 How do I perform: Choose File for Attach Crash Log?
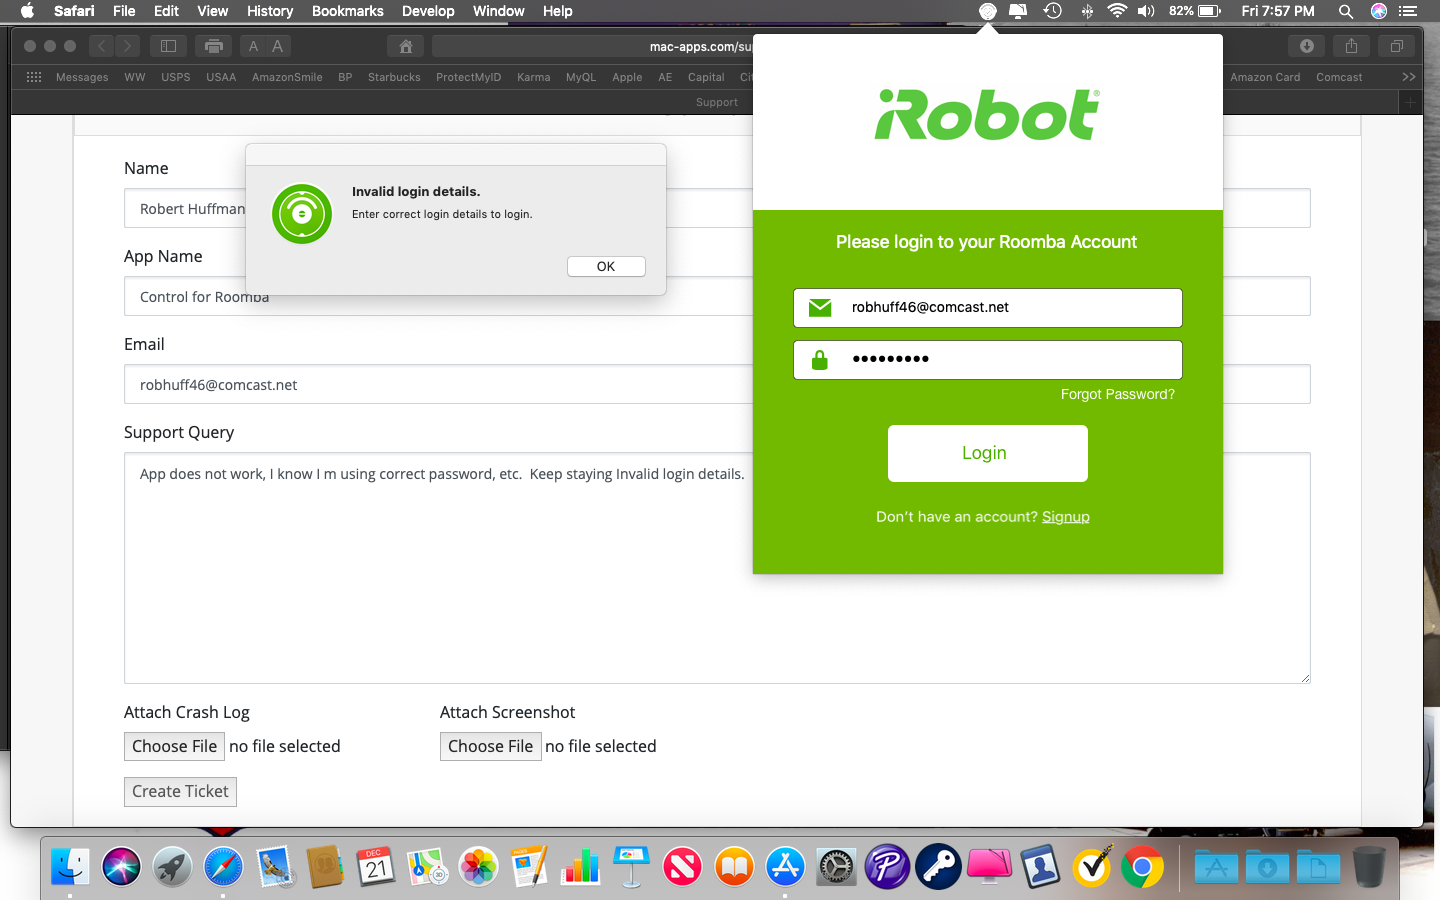coord(174,746)
